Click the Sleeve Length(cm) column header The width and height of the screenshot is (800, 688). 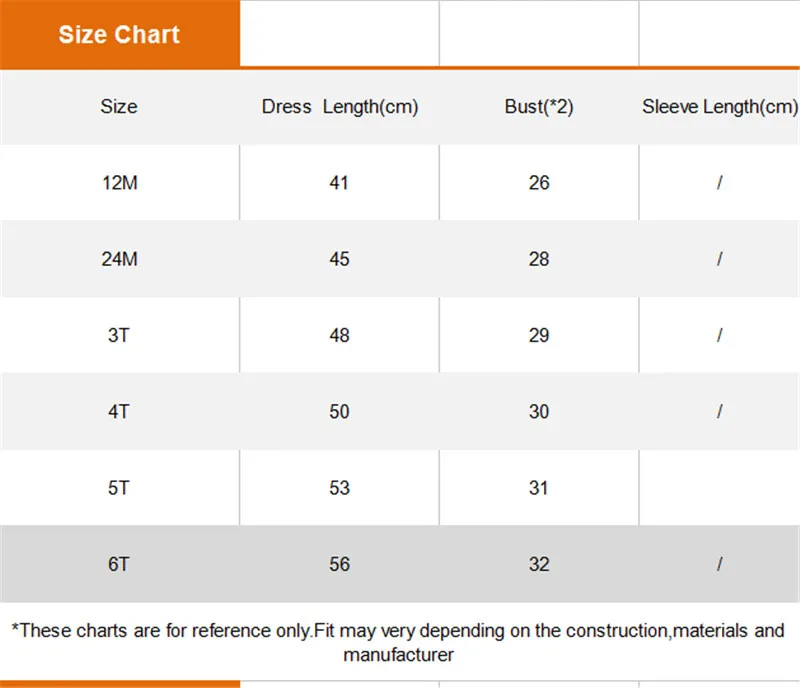pyautogui.click(x=719, y=107)
